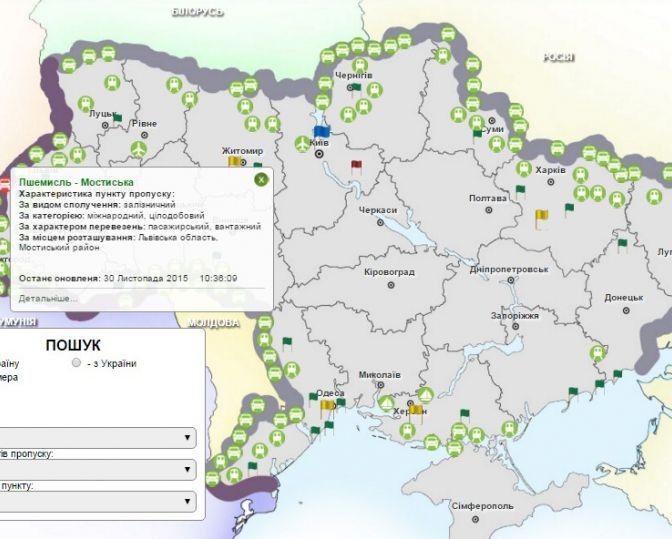Close the Пшемисль - Мостиська info popup
This screenshot has height=539, width=672.
pyautogui.click(x=260, y=179)
